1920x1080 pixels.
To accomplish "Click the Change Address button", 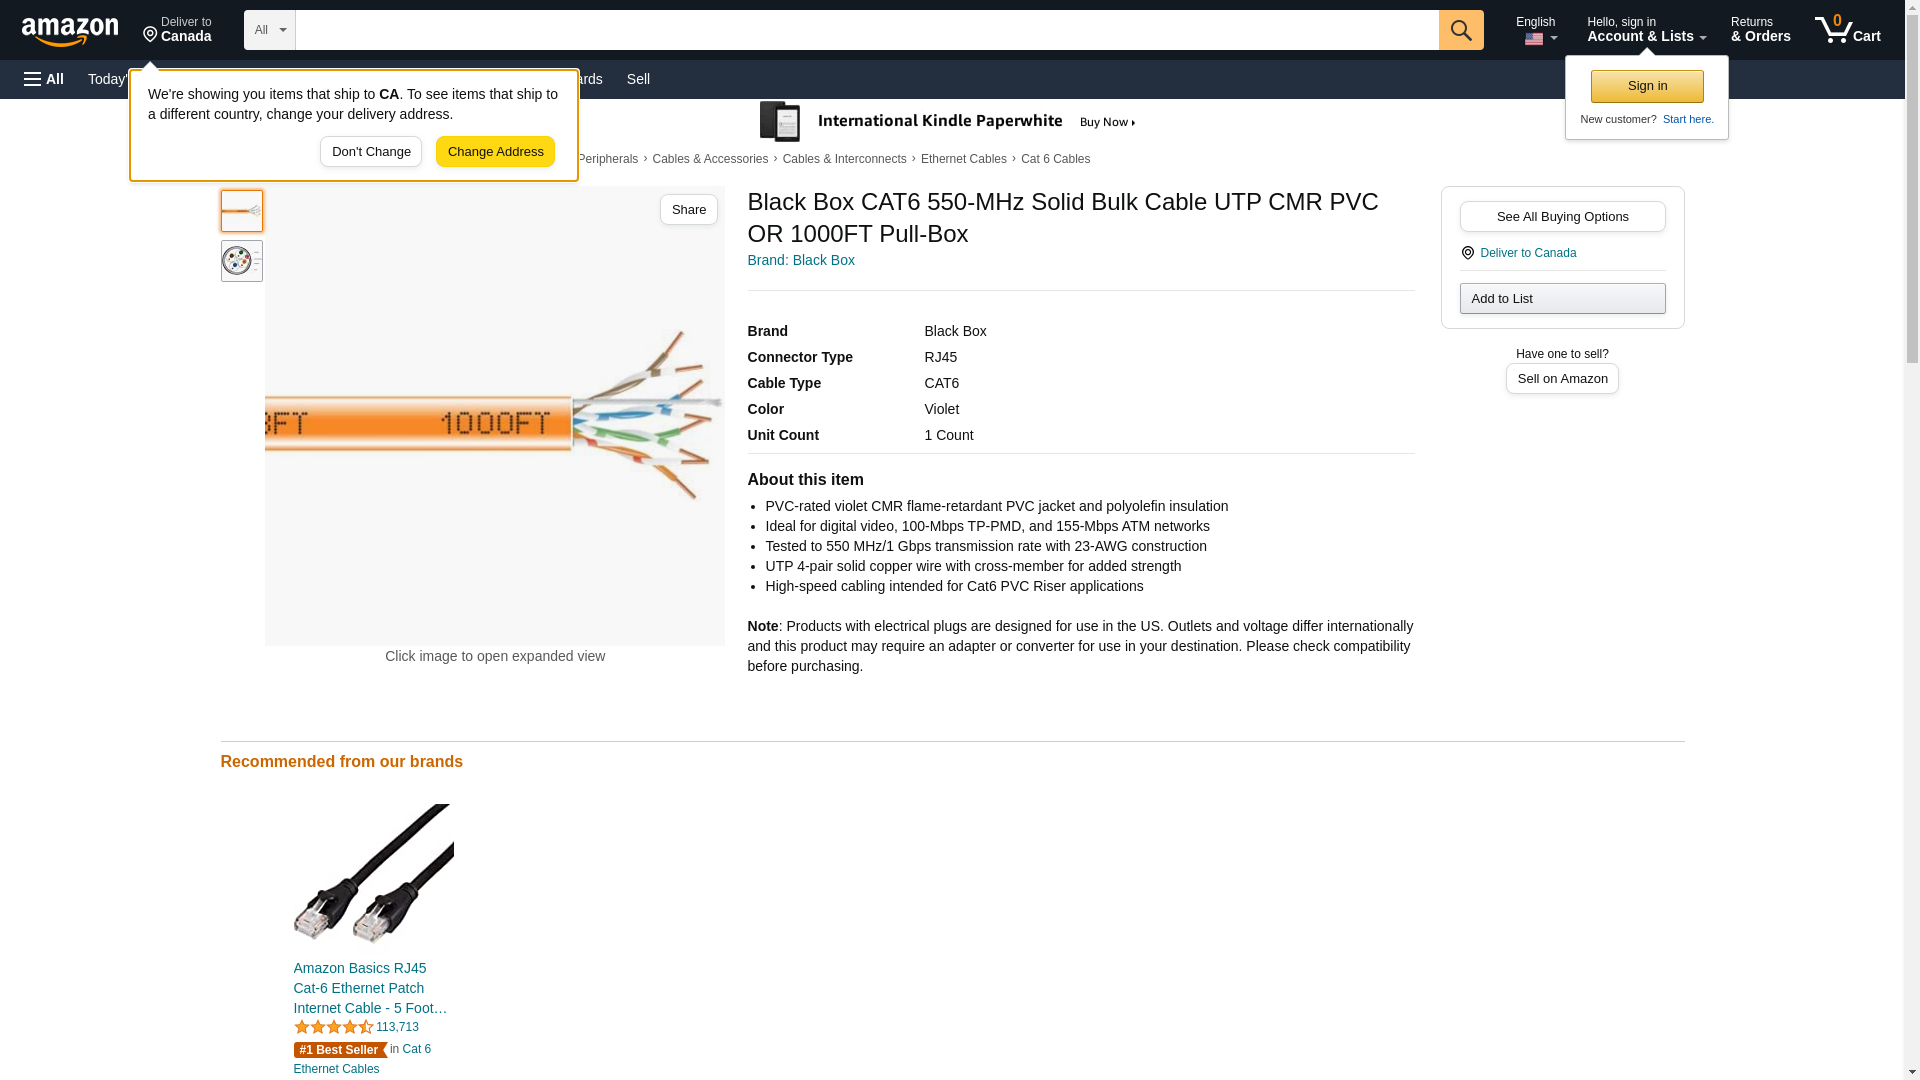I will (495, 152).
